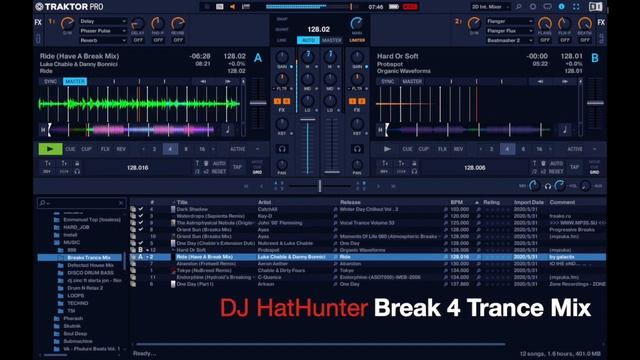Sort by the Artist column header
This screenshot has width=640, height=360.
click(264, 202)
